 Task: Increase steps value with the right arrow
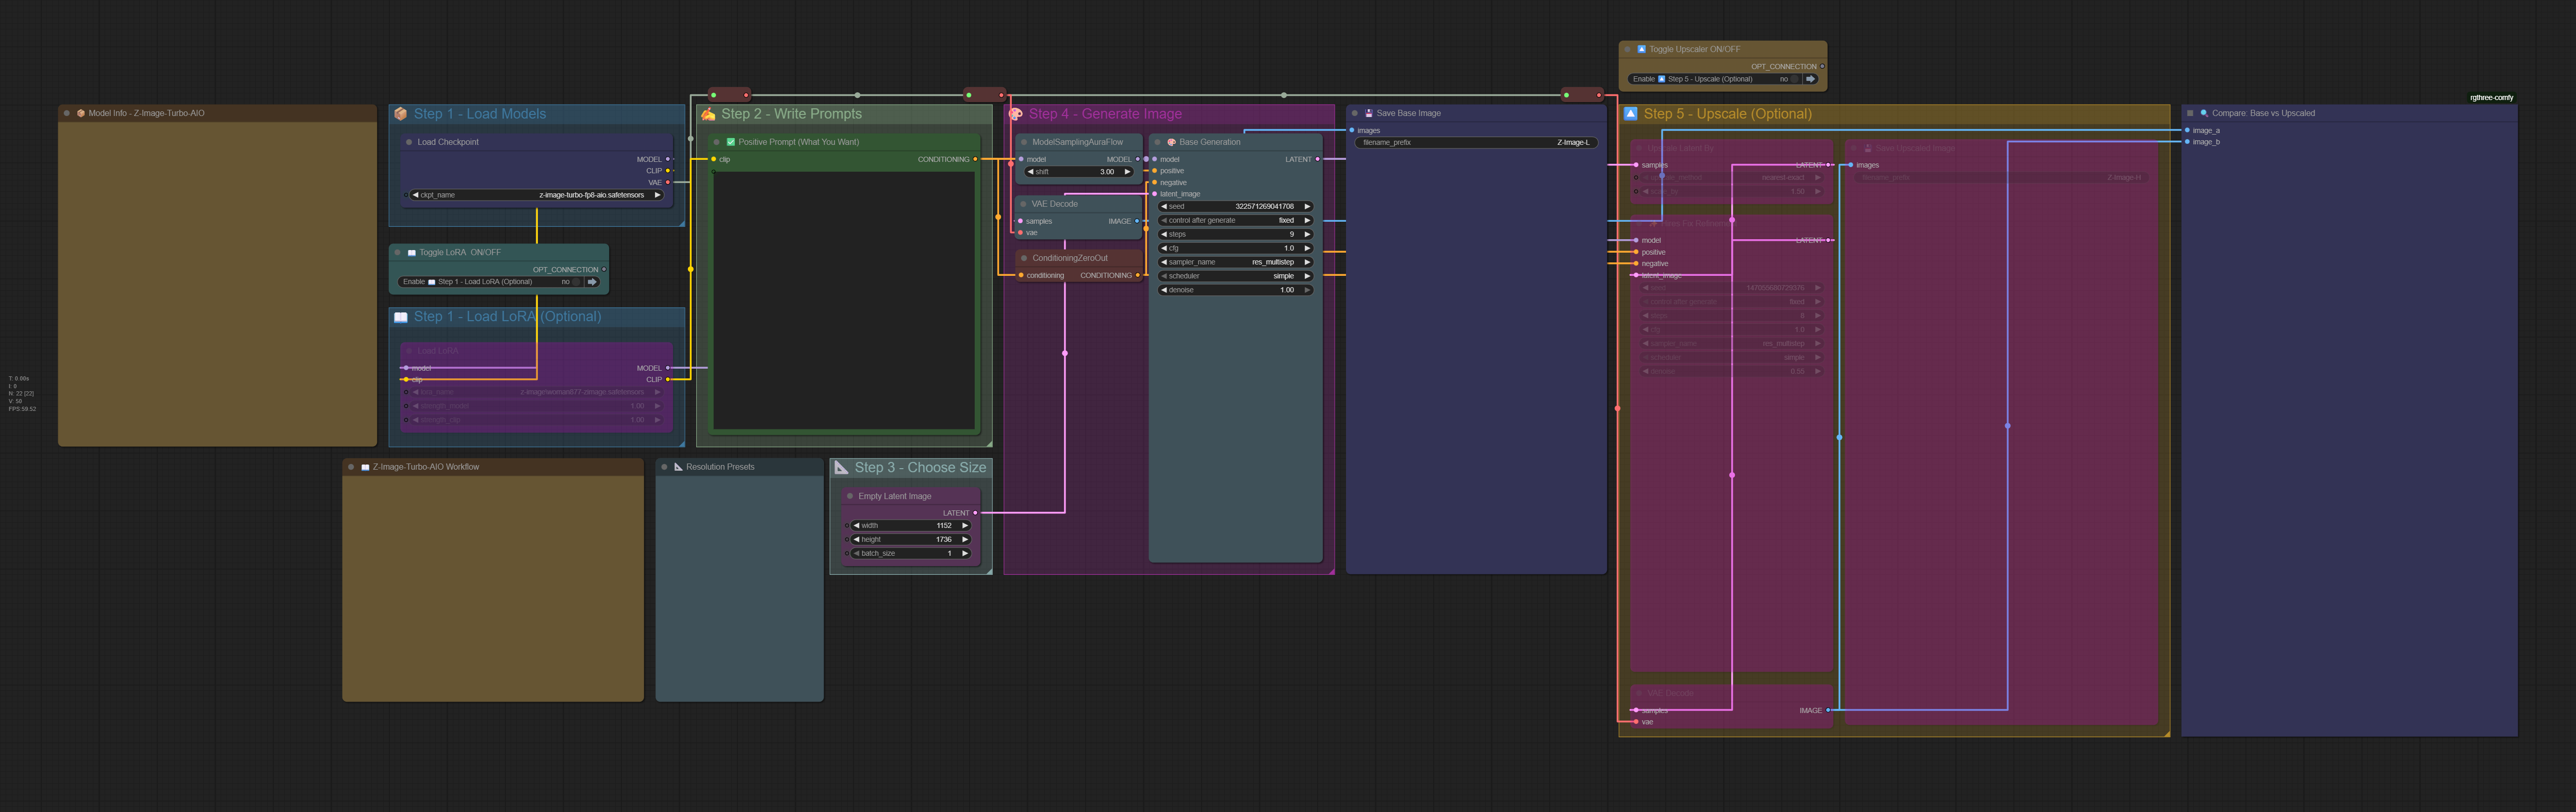coord(1307,234)
